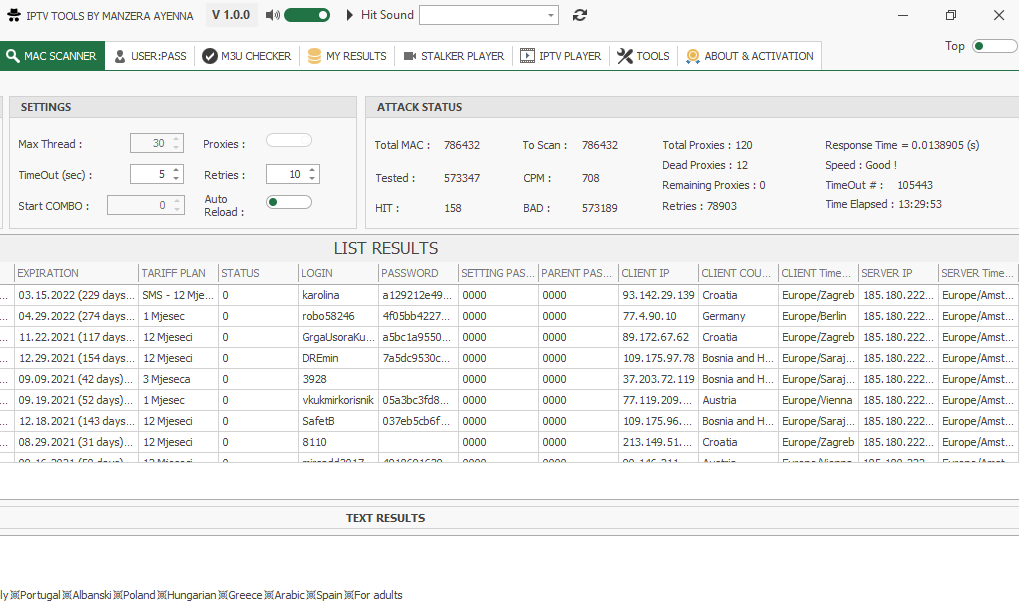The width and height of the screenshot is (1019, 606).
Task: Decrease the Start COMBO value
Action: pyautogui.click(x=177, y=209)
